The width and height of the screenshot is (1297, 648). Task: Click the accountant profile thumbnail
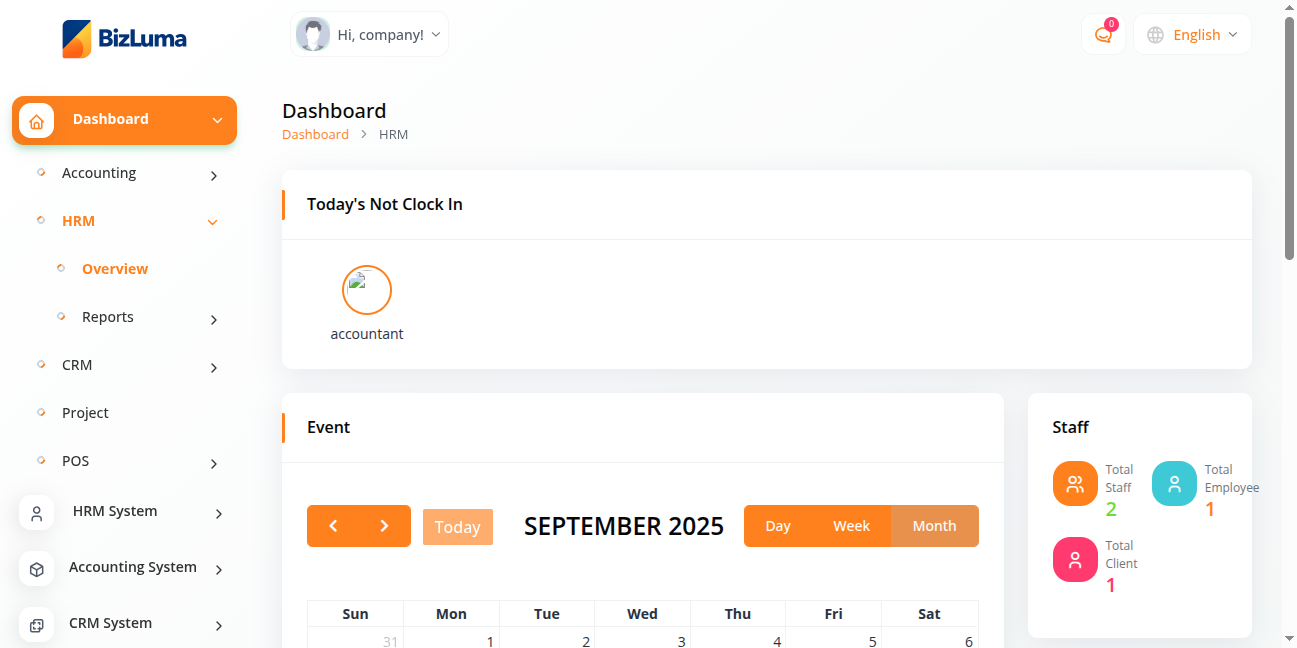[366, 291]
